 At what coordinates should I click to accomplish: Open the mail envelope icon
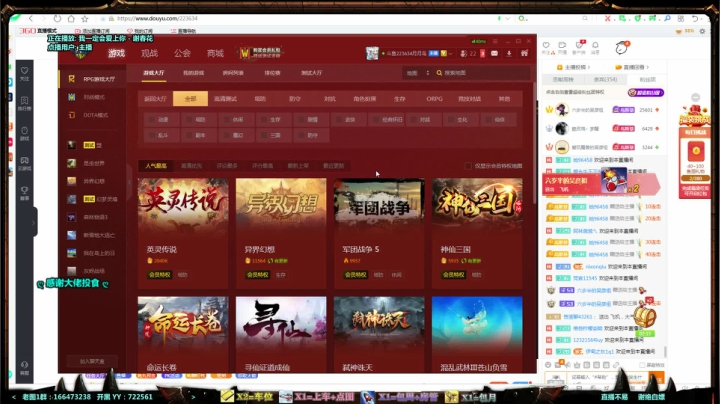click(494, 54)
